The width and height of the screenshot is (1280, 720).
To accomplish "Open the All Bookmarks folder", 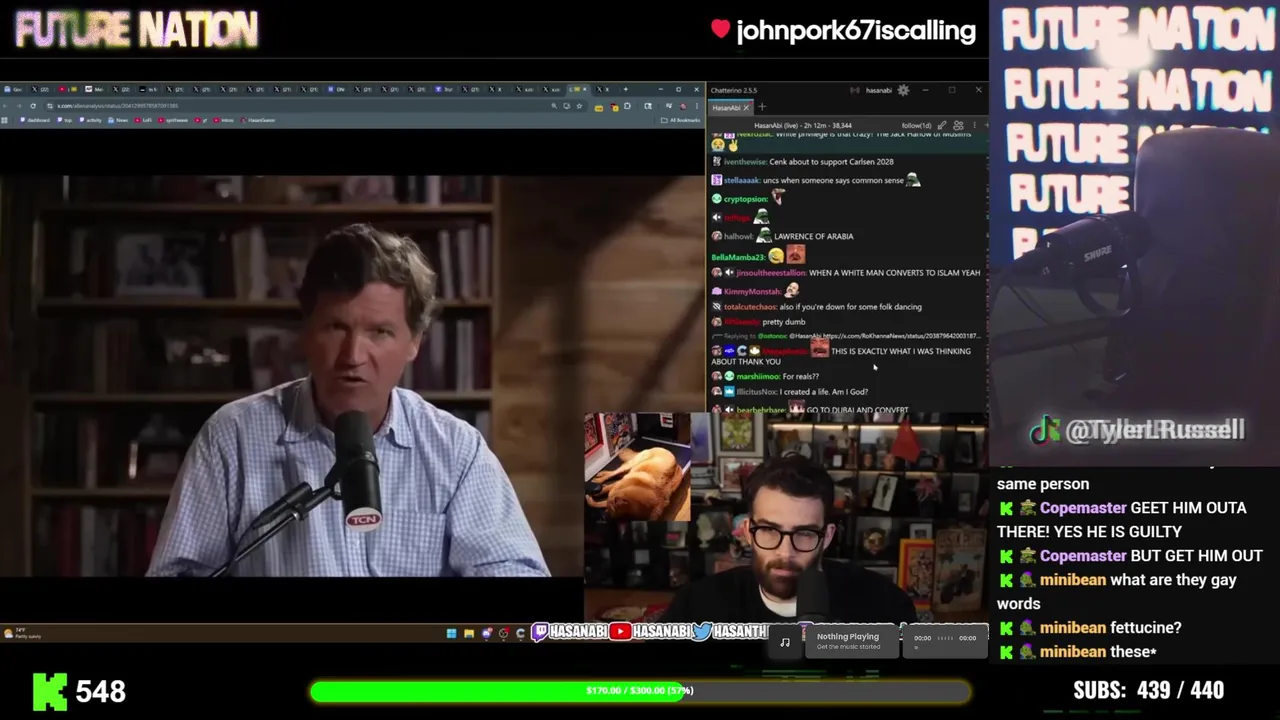I will 680,120.
